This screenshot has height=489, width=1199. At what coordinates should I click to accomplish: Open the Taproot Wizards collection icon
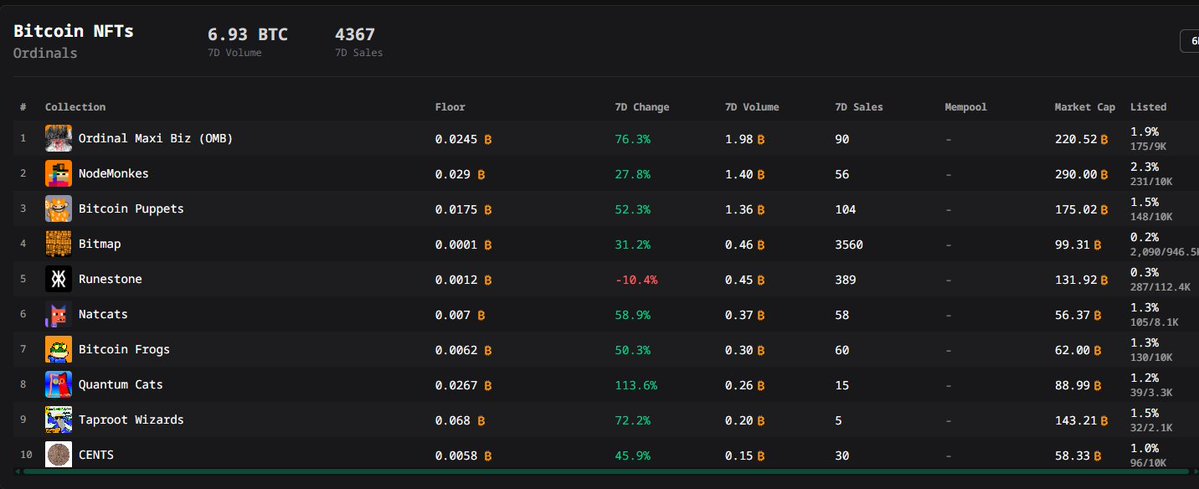[59, 420]
